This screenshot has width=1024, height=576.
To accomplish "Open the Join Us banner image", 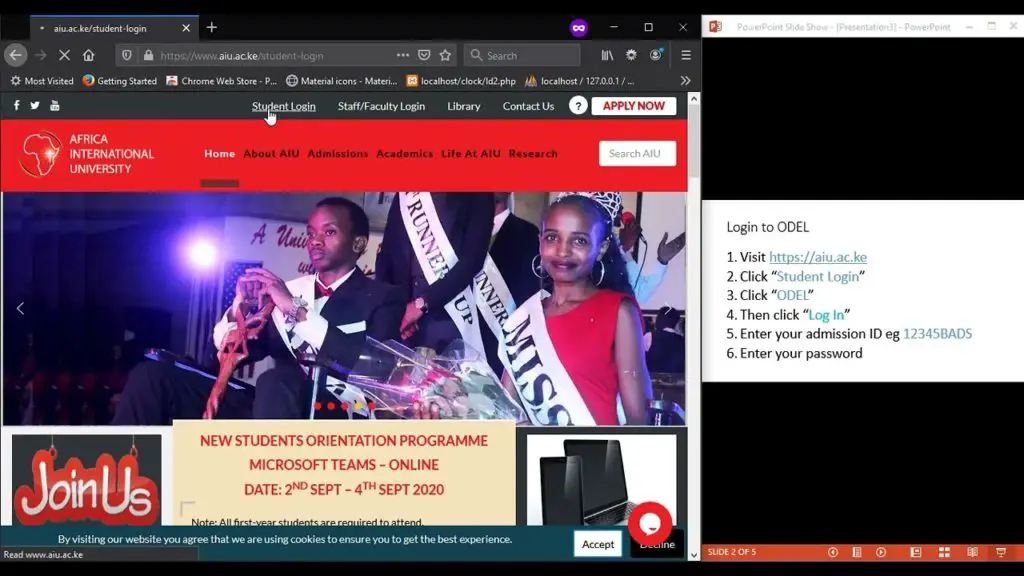I will [86, 480].
